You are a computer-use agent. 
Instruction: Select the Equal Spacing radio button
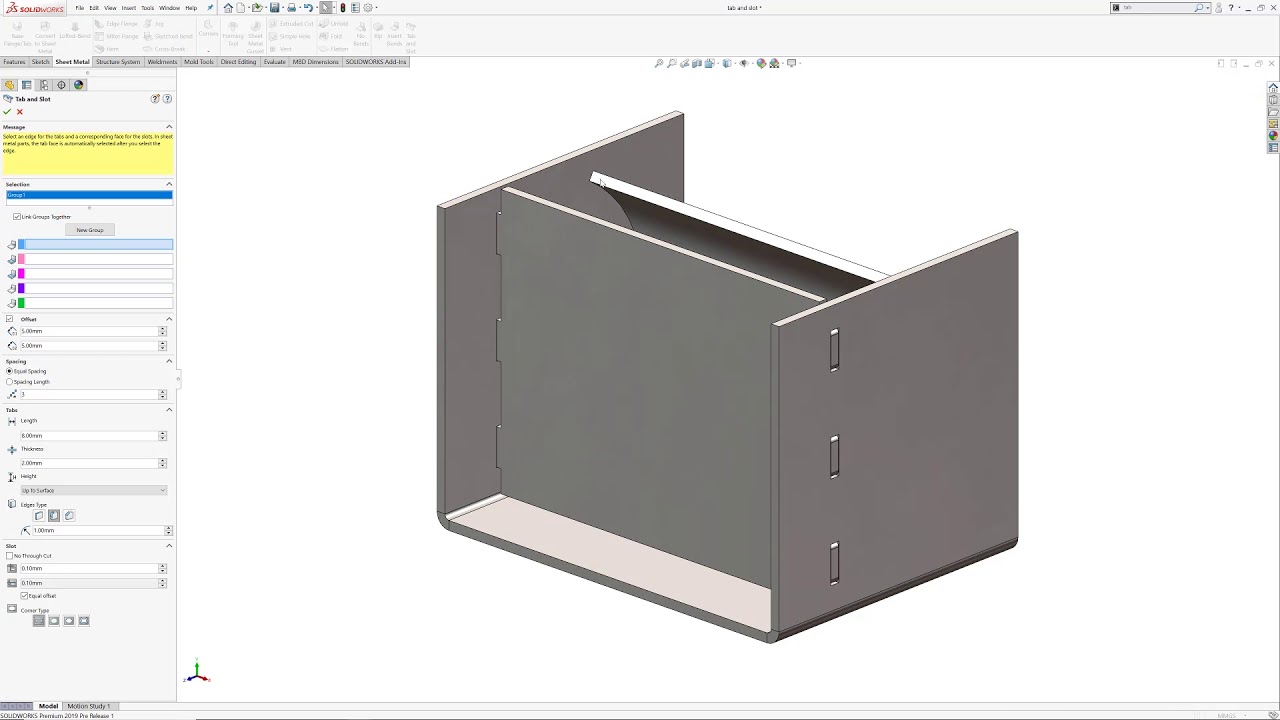10,371
